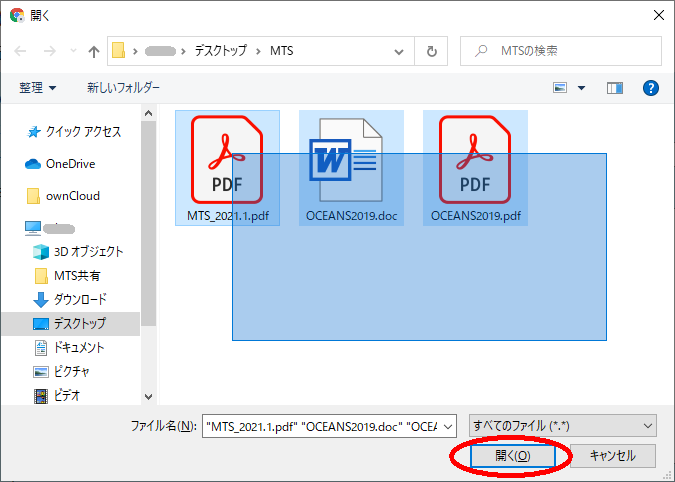675x482 pixels.
Task: Click the MTS_2021.1.pdf file icon
Action: point(227,160)
